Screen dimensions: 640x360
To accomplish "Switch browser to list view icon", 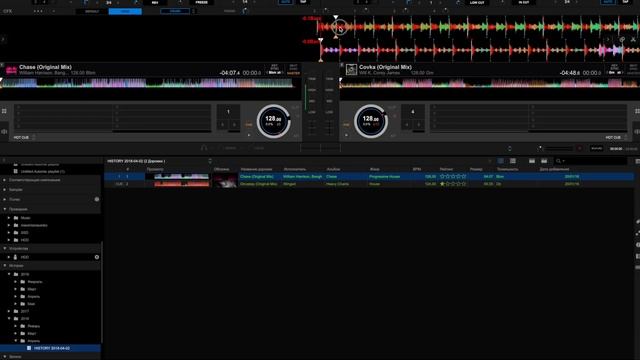I will point(501,161).
